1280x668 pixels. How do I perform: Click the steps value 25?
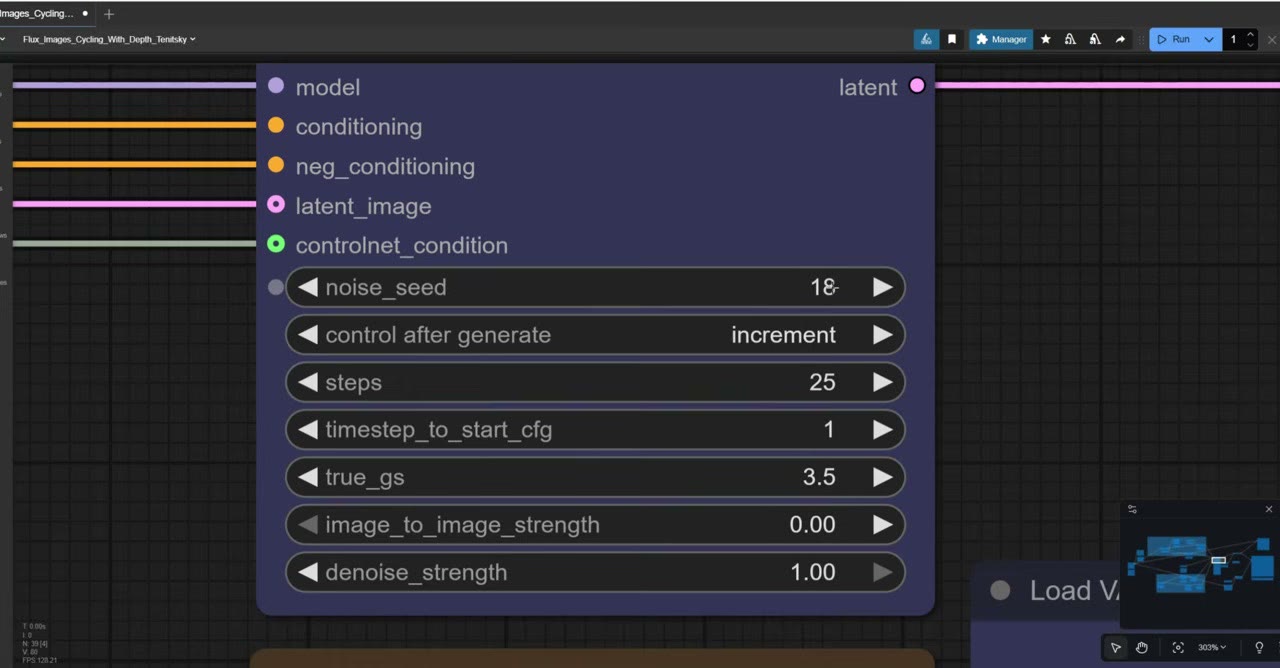(x=822, y=382)
